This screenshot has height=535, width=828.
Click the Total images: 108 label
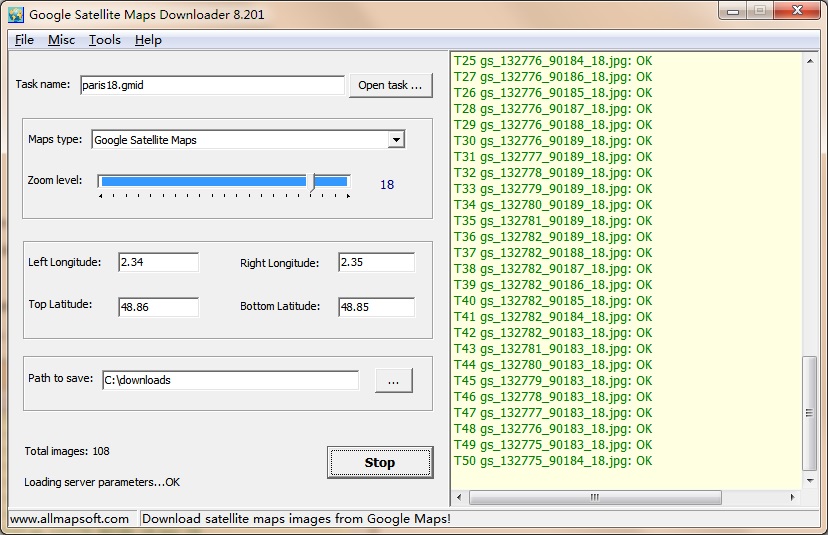coord(67,451)
